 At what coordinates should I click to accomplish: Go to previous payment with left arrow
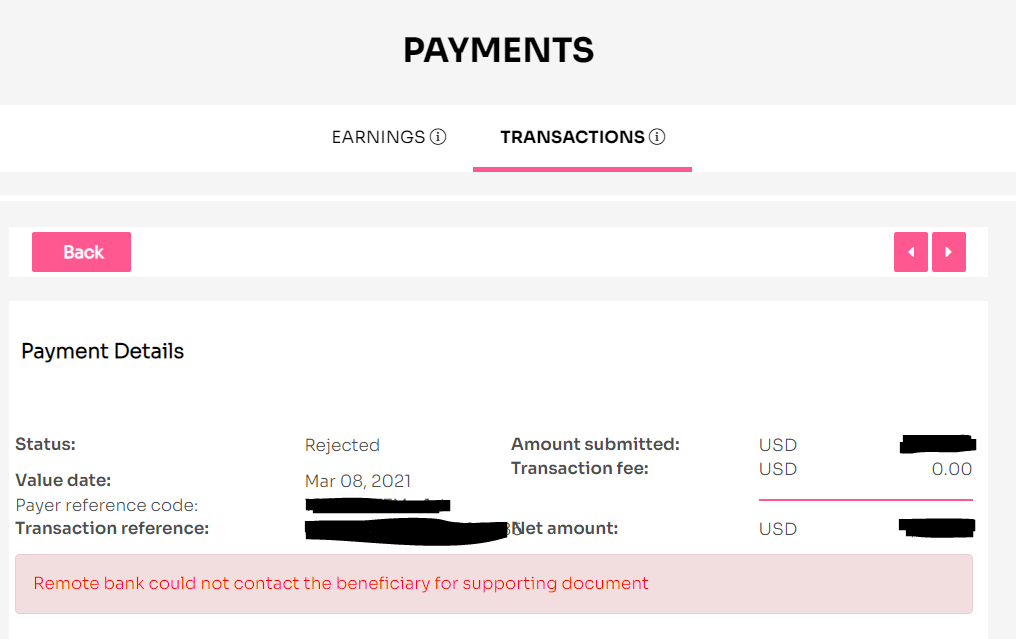(910, 252)
